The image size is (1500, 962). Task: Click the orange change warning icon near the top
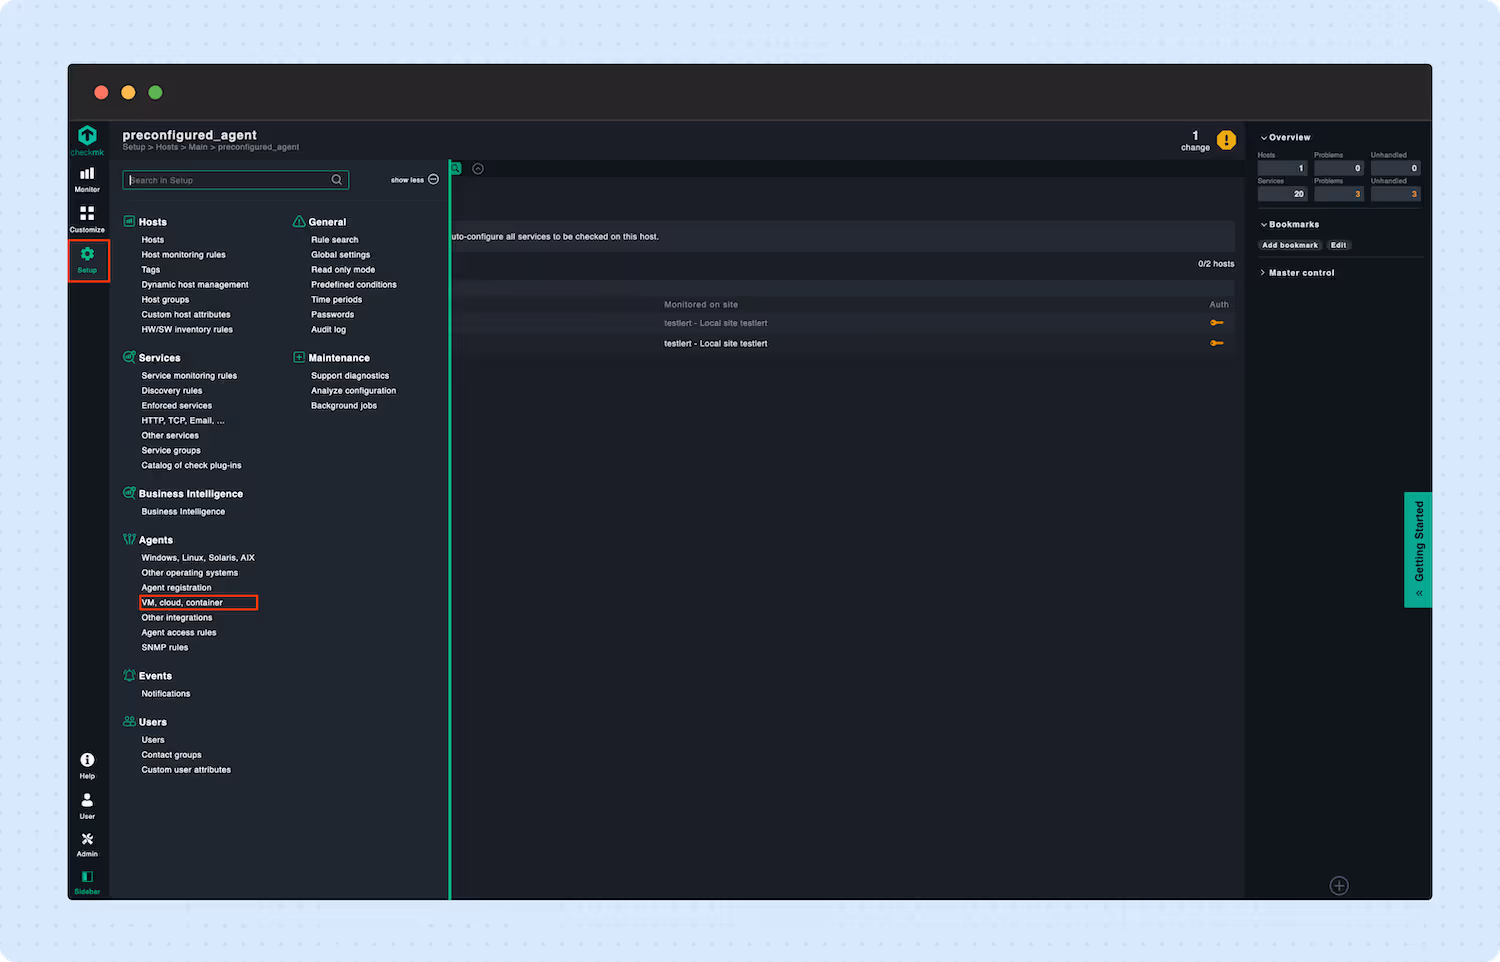pyautogui.click(x=1226, y=139)
